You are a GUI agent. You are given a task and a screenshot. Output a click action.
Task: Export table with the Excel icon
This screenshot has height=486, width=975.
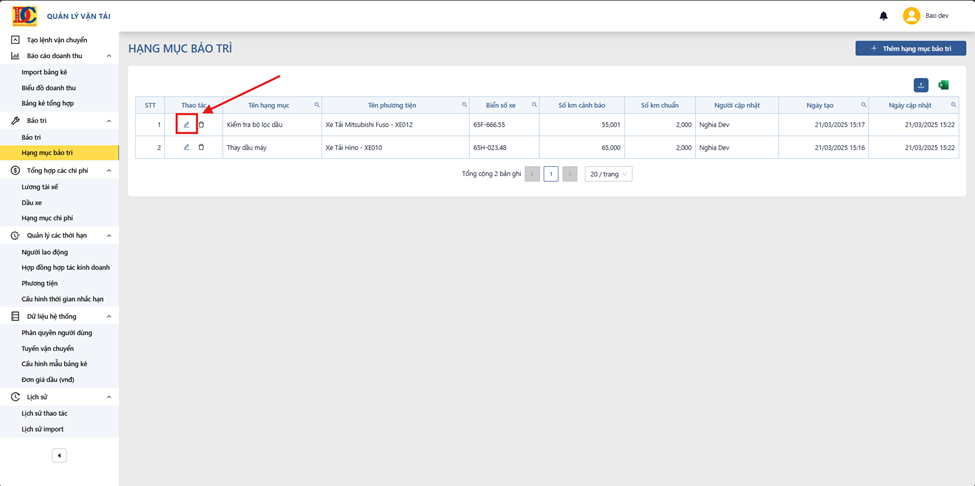943,85
